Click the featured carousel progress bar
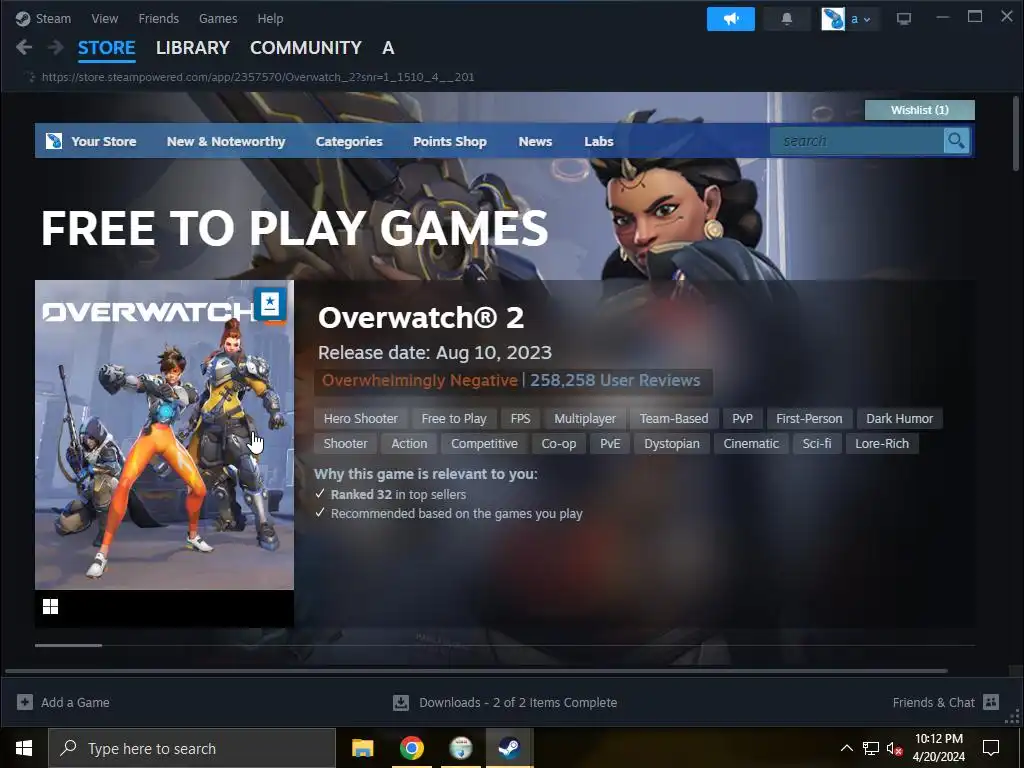 pos(505,645)
